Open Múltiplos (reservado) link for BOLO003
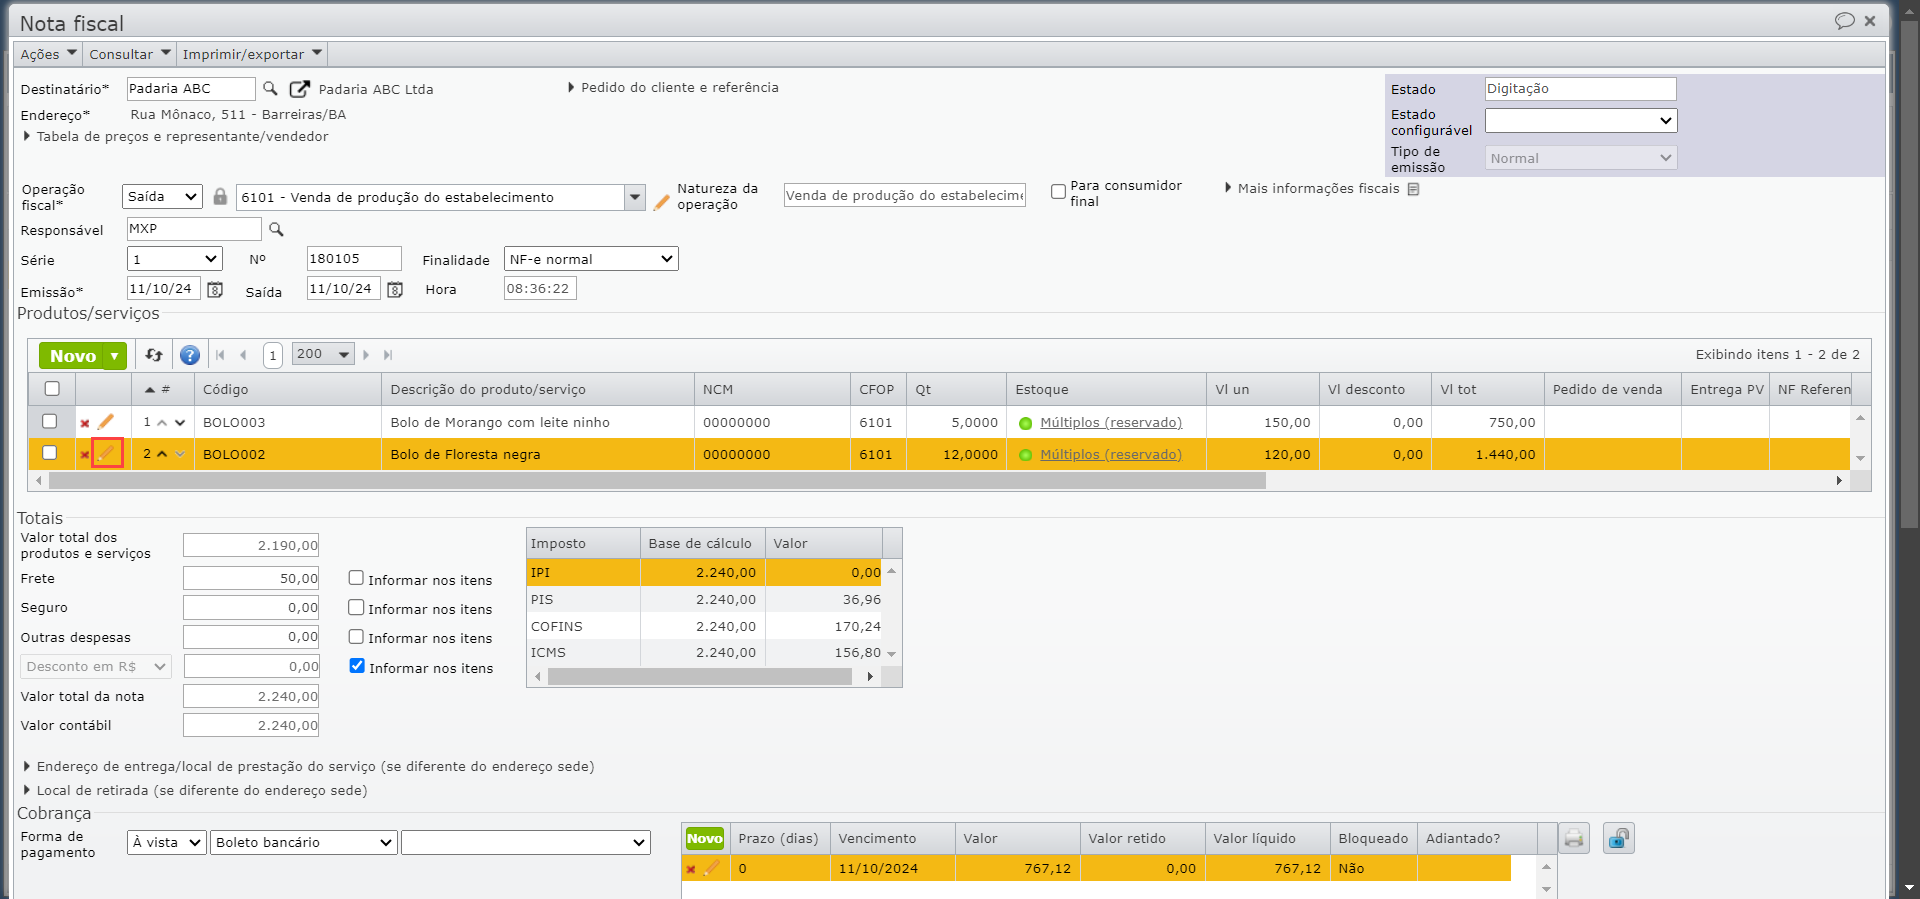Screen dimensions: 1920x899 tap(1110, 423)
